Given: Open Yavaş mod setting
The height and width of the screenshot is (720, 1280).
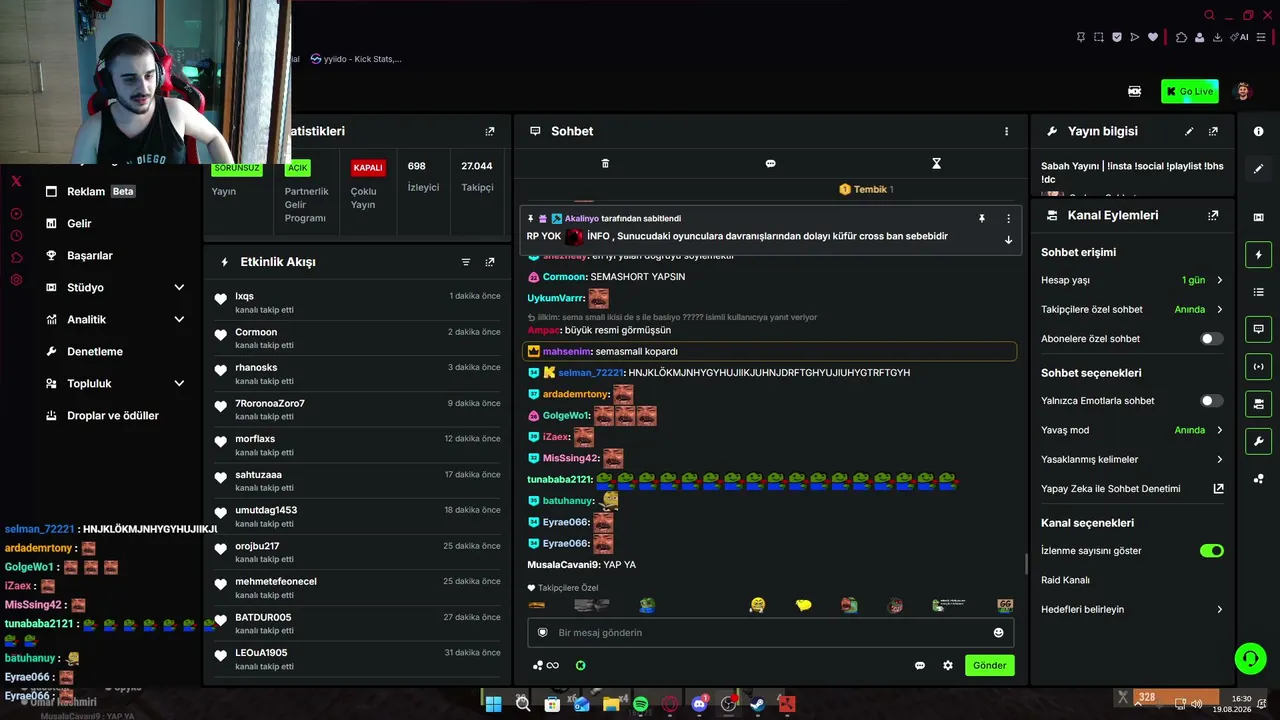Looking at the screenshot, I should point(1132,430).
